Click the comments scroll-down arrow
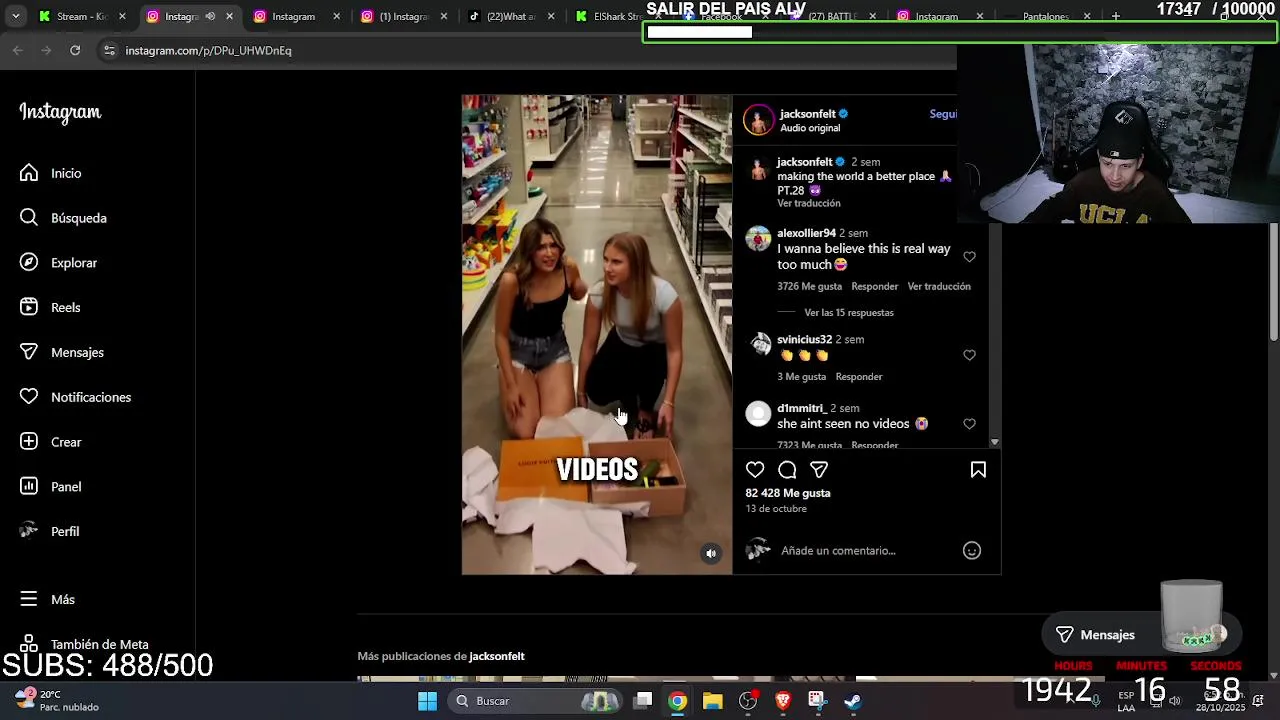The width and height of the screenshot is (1280, 720). pos(994,441)
